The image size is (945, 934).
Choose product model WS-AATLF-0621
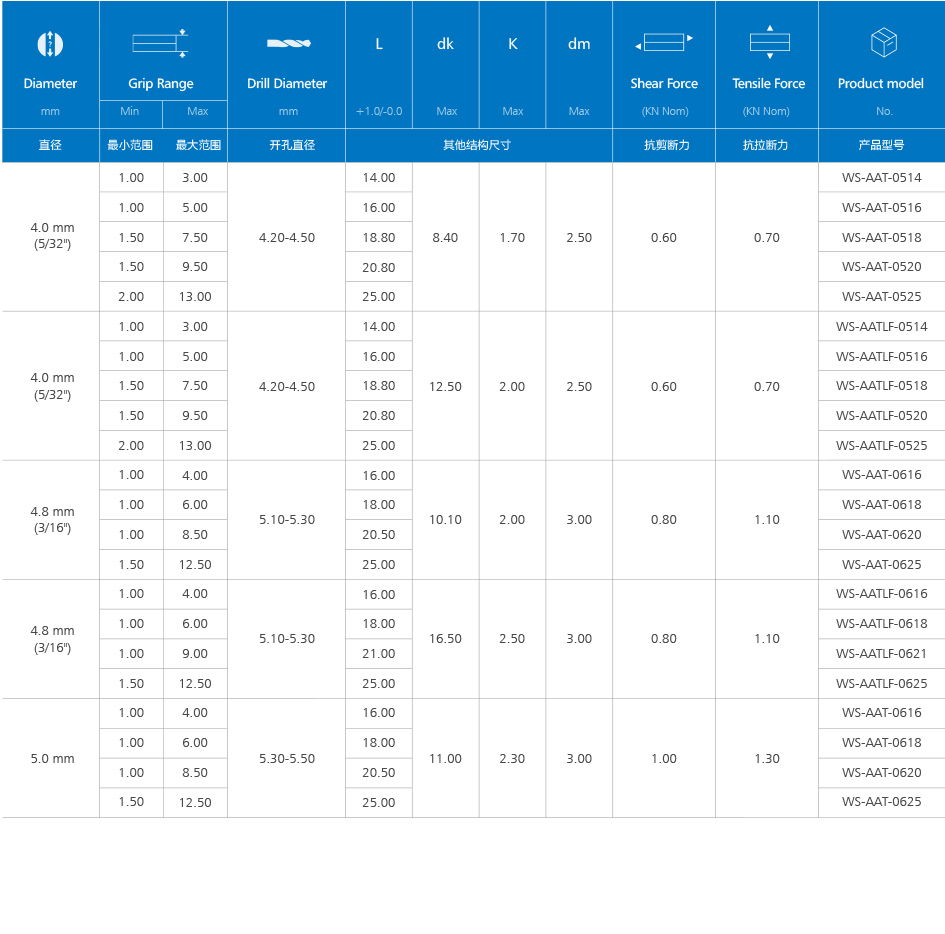point(882,654)
